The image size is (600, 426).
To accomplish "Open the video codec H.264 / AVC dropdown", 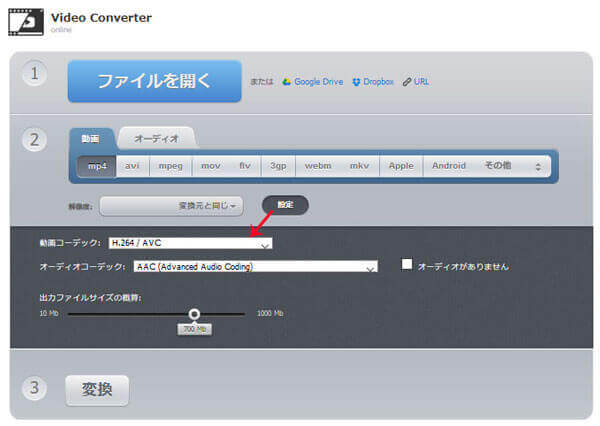I will (191, 243).
